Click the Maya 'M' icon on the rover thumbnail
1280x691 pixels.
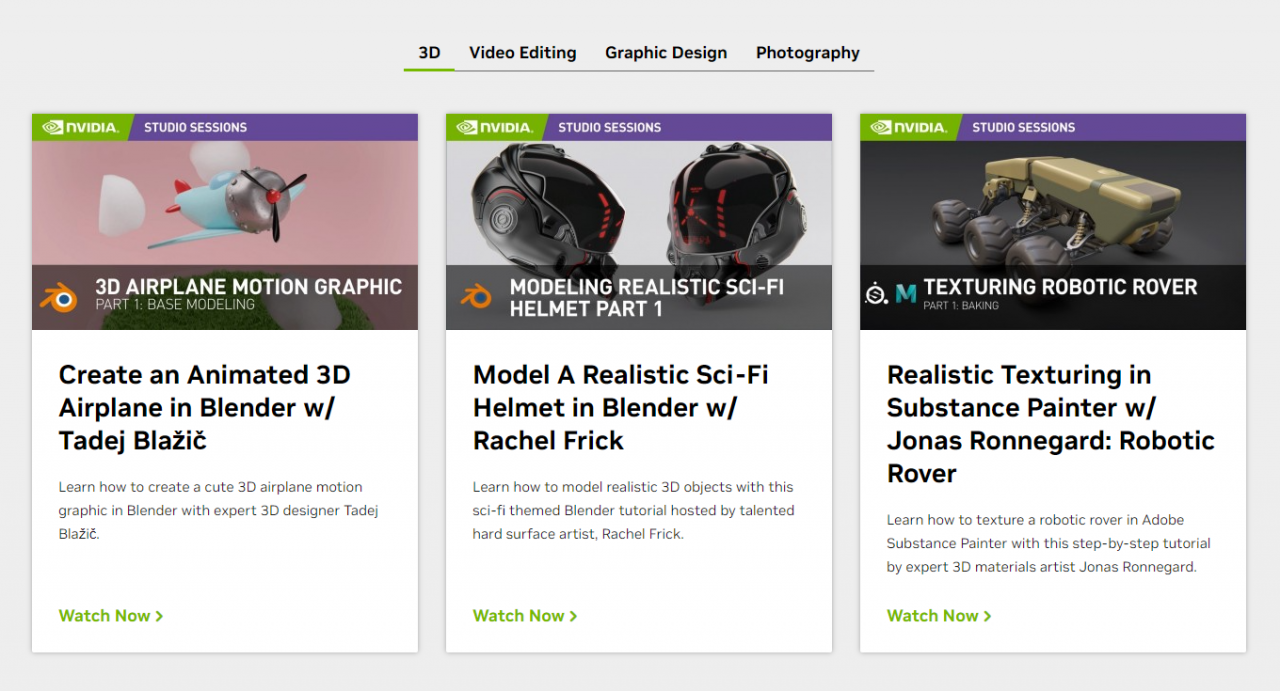905,294
